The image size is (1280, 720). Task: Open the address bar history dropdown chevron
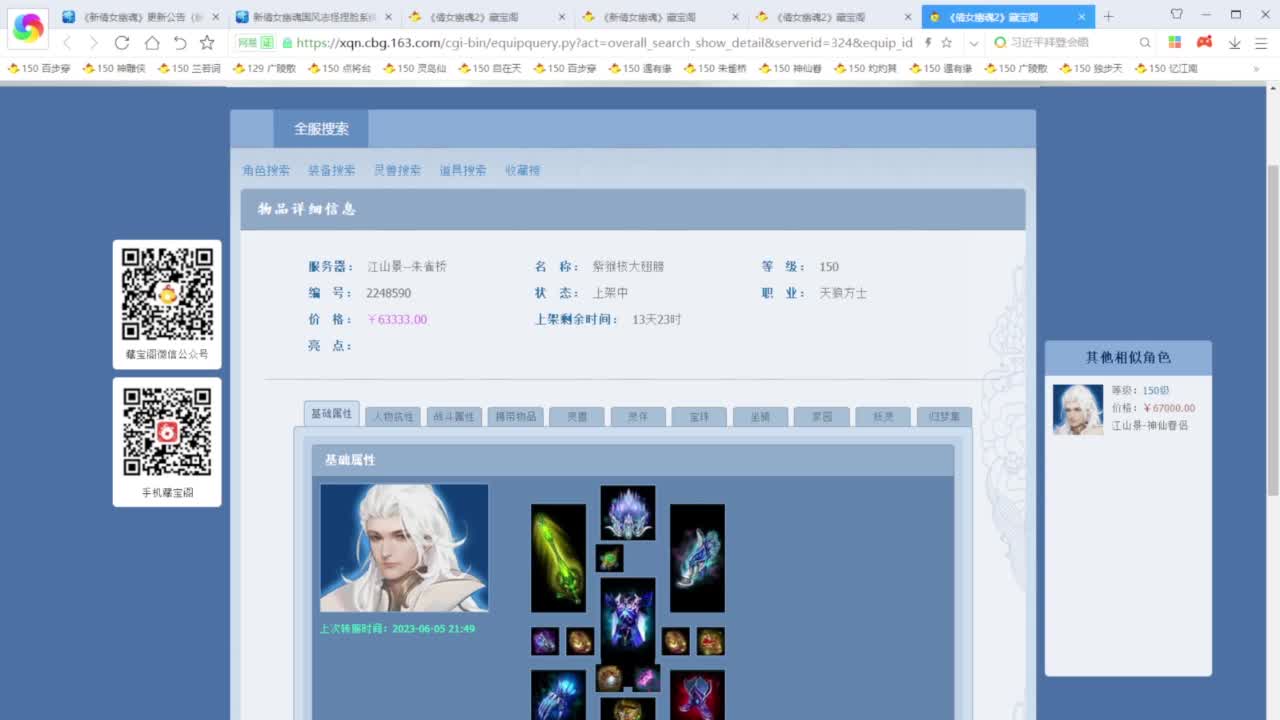coord(973,42)
